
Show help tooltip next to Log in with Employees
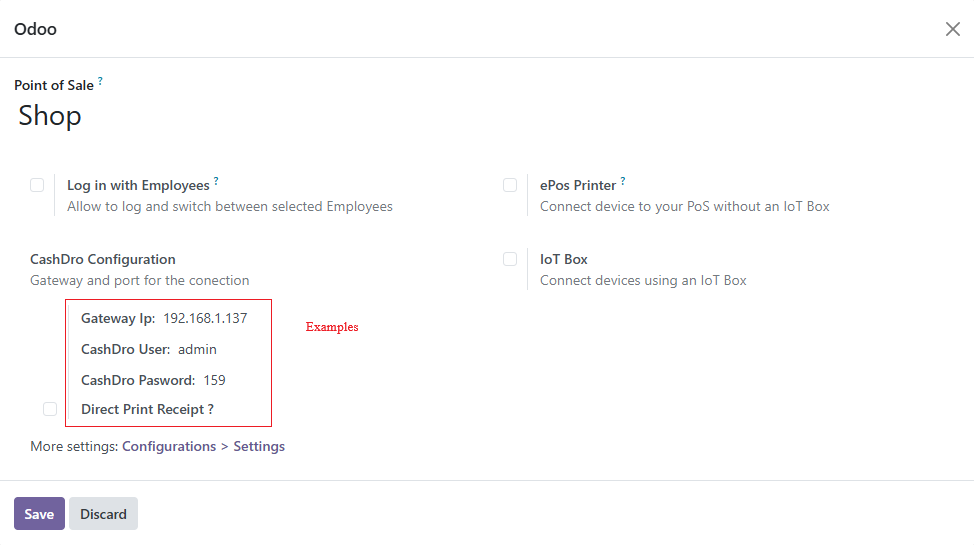click(x=216, y=181)
